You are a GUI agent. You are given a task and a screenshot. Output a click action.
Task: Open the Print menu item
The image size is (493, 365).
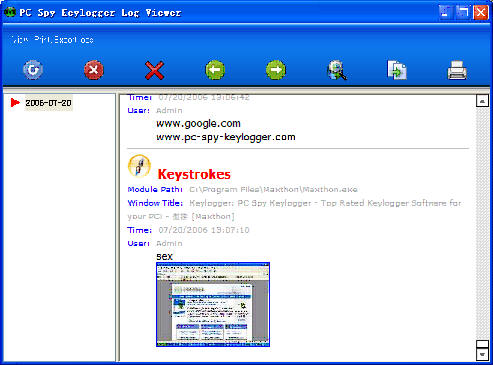point(42,40)
